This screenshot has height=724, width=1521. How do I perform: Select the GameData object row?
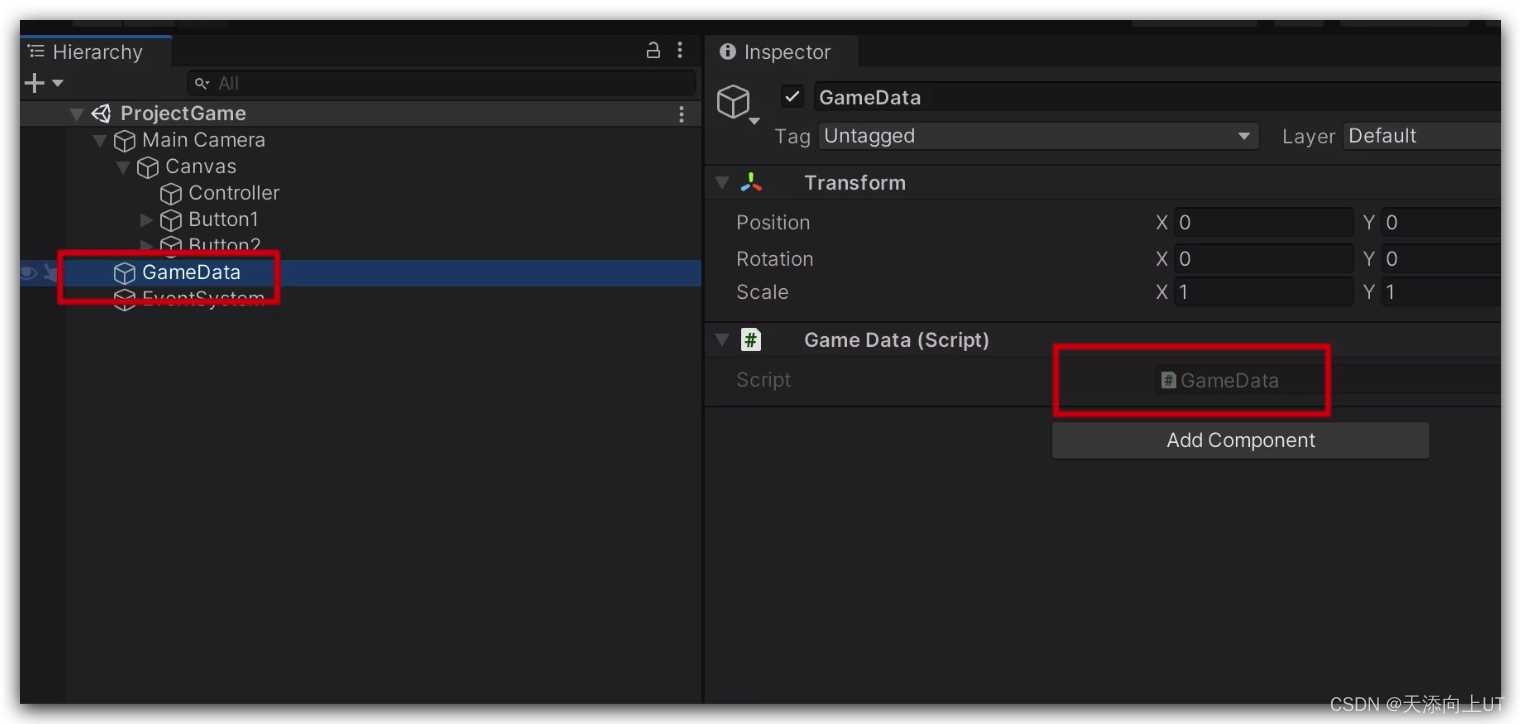[360, 273]
